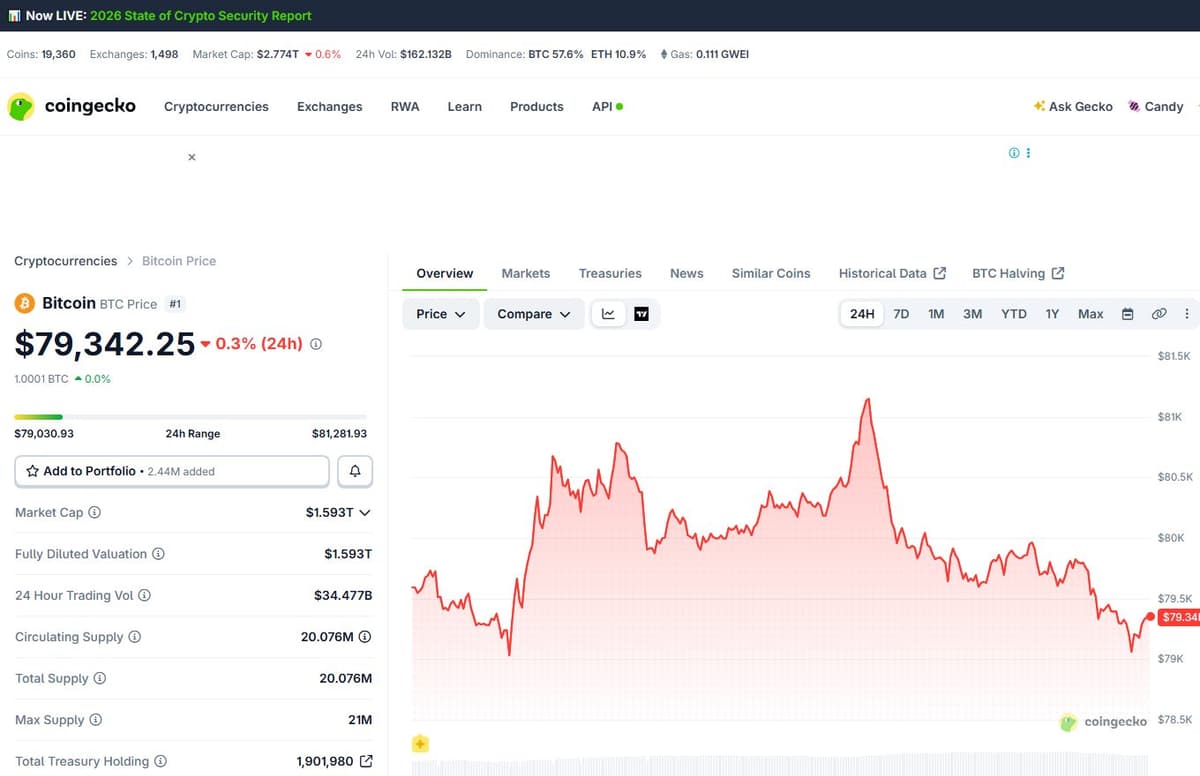The width and height of the screenshot is (1200, 776).
Task: Open BTC Halving link
Action: tap(1018, 273)
